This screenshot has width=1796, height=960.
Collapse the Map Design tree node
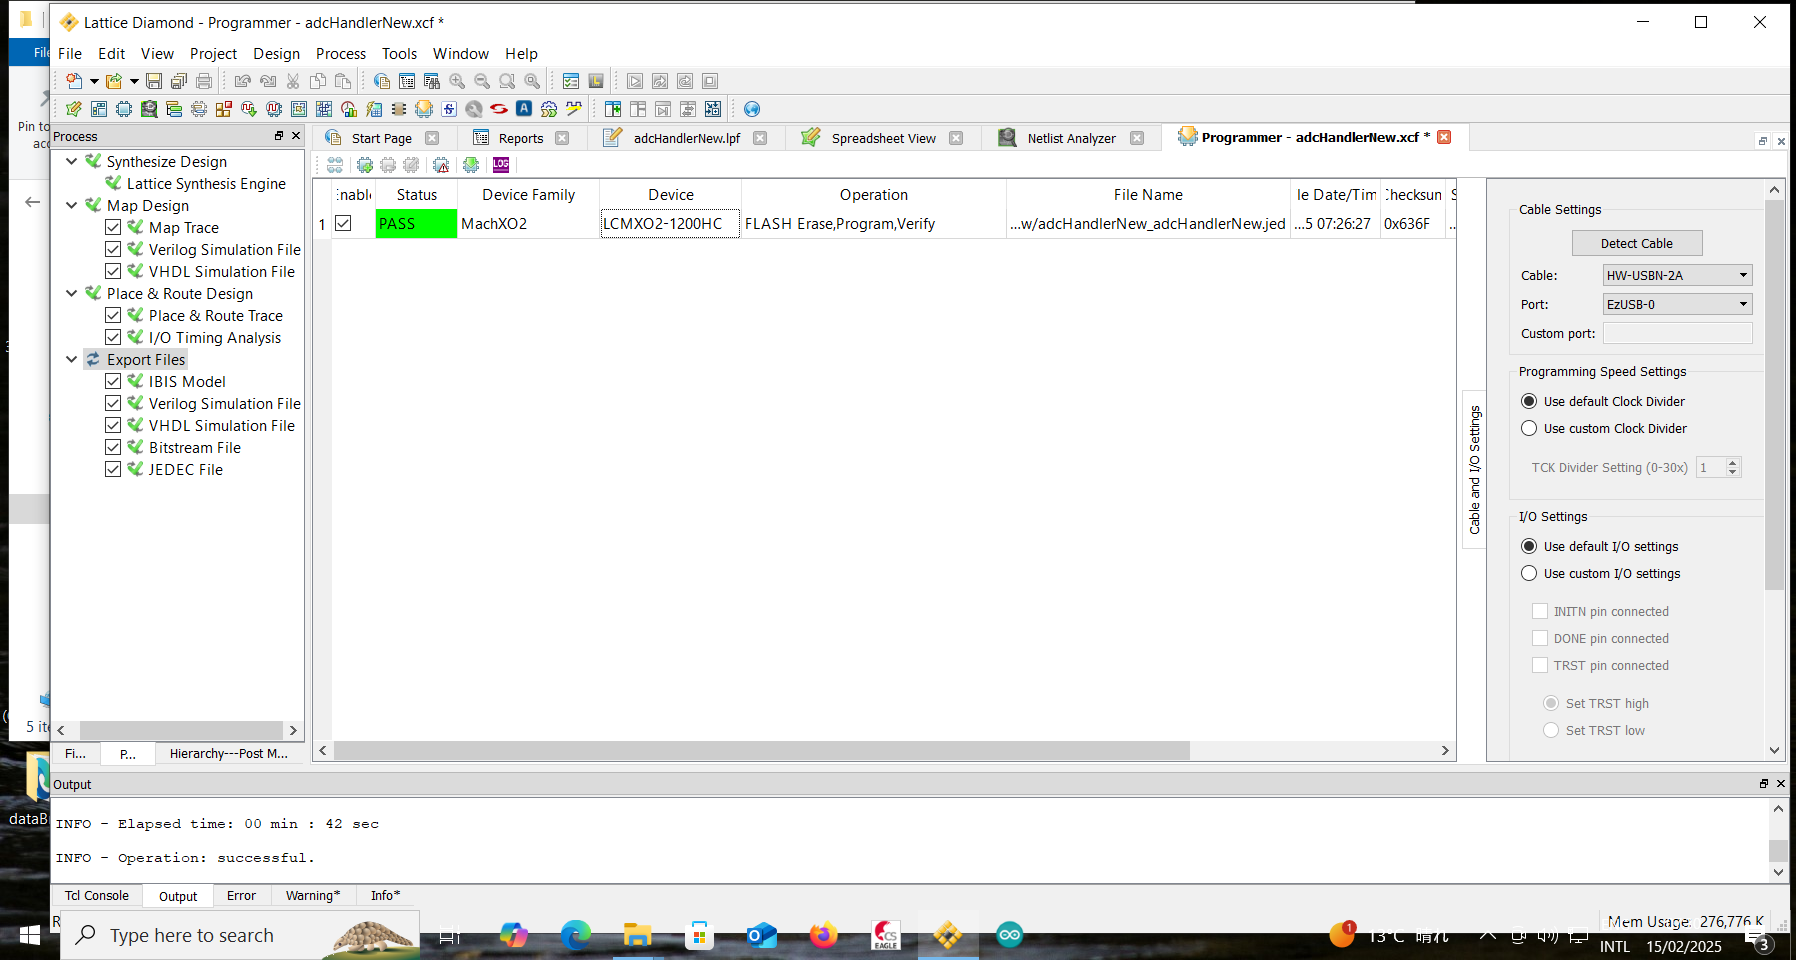[72, 205]
